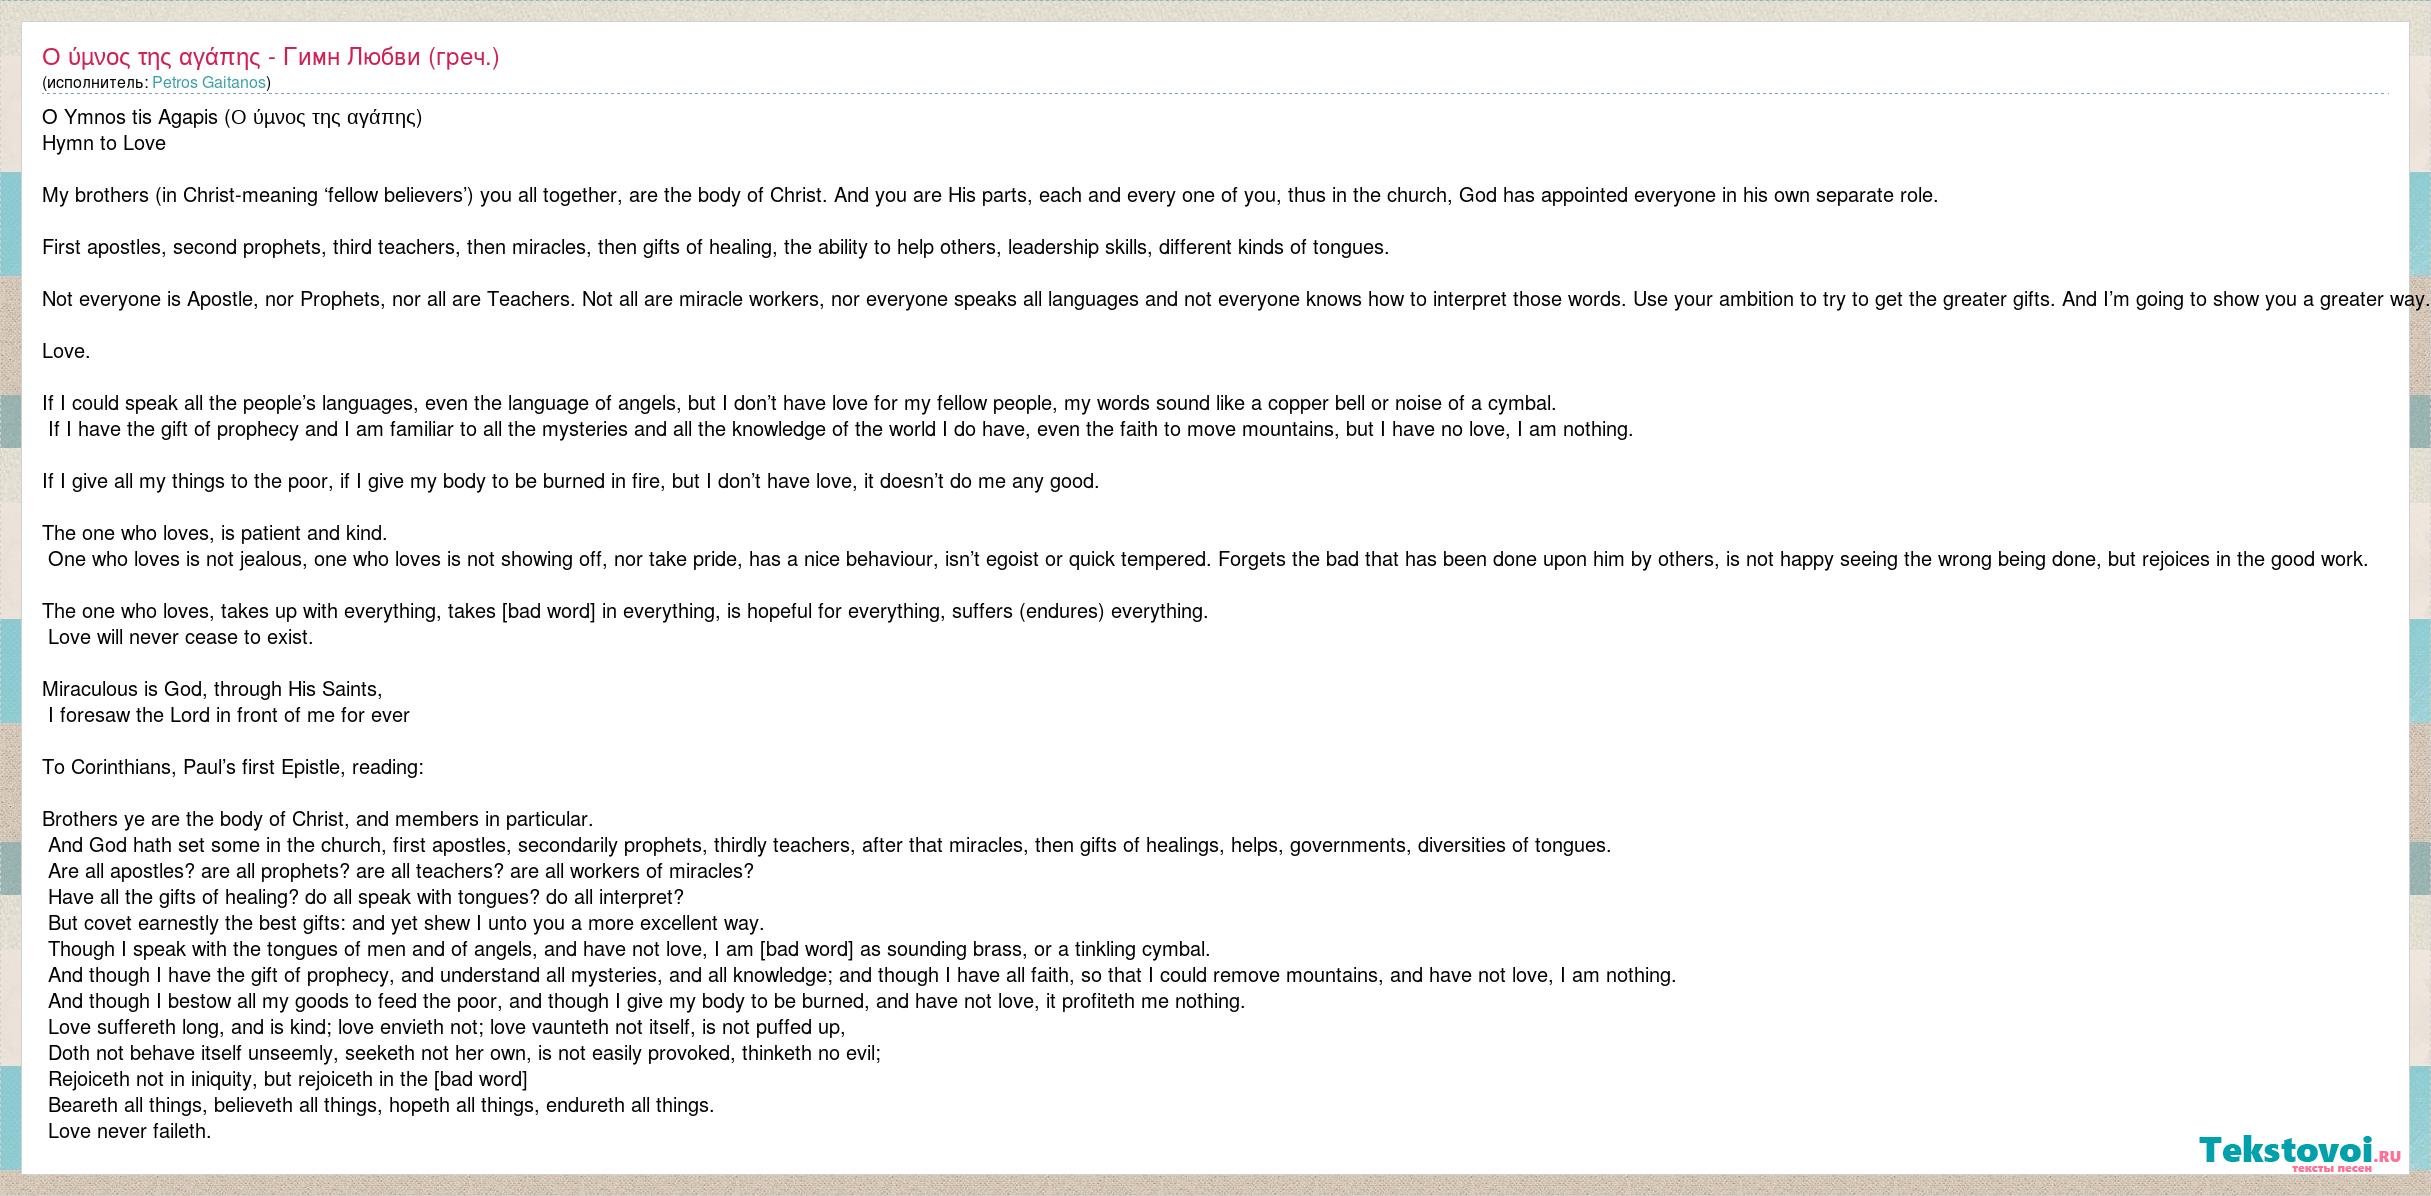
Task: Click the 'But covet earnestly the best gifts' line
Action: click(405, 923)
